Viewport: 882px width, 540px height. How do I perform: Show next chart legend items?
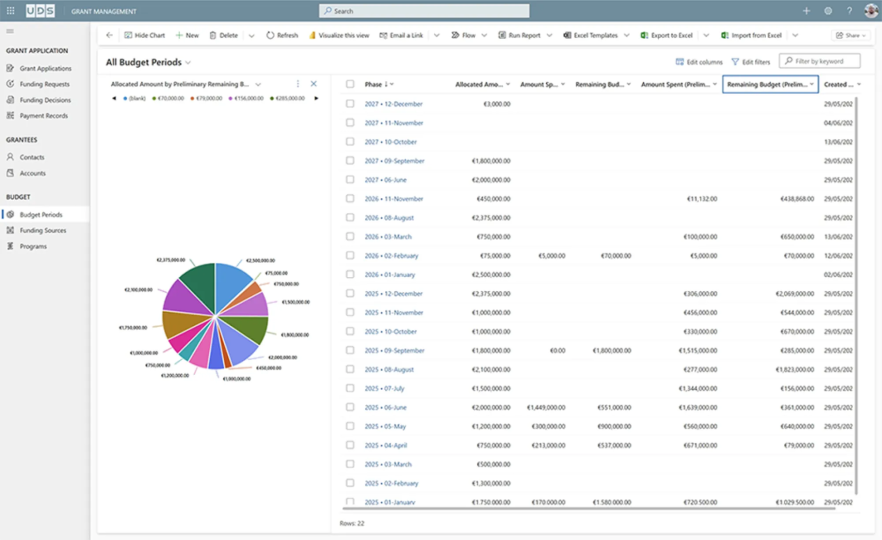click(x=316, y=98)
